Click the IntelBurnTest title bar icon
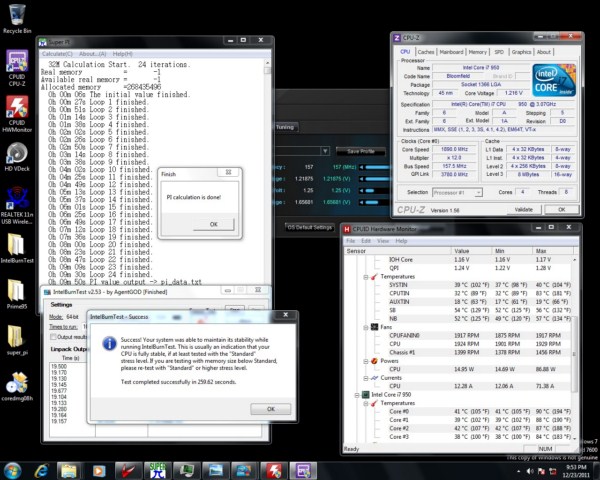The width and height of the screenshot is (600, 480). [47, 292]
